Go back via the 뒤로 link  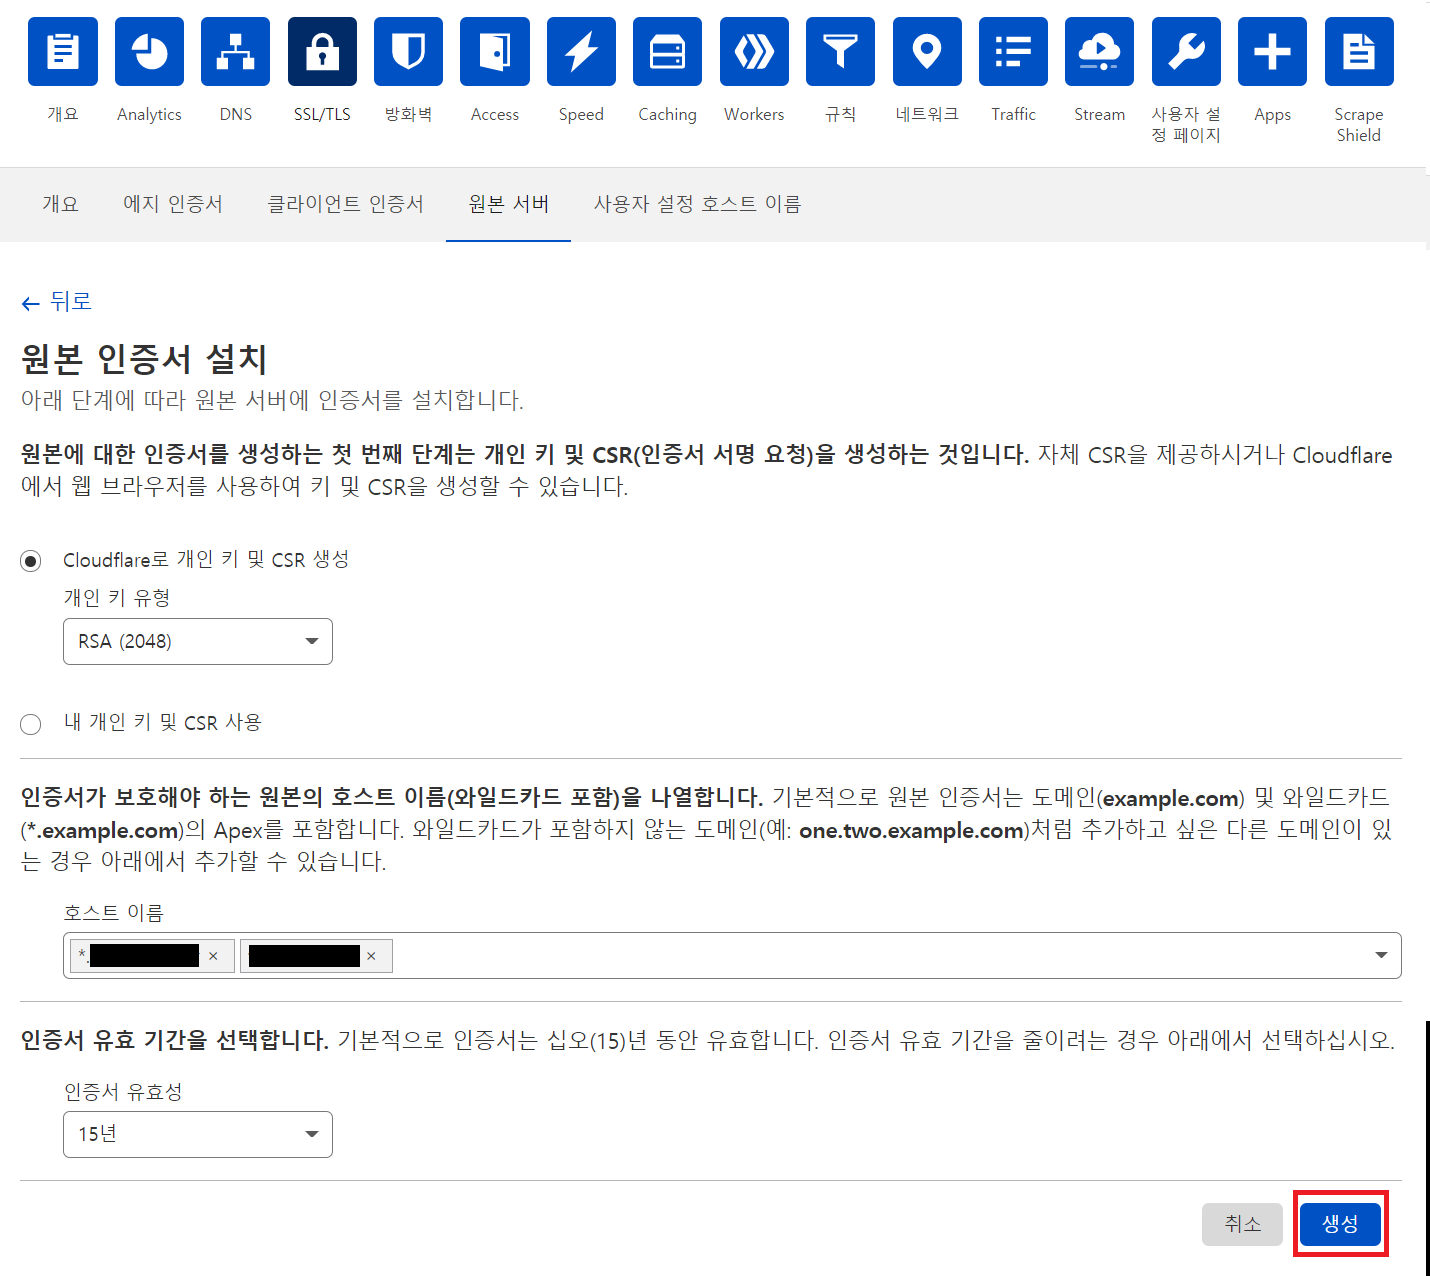57,302
